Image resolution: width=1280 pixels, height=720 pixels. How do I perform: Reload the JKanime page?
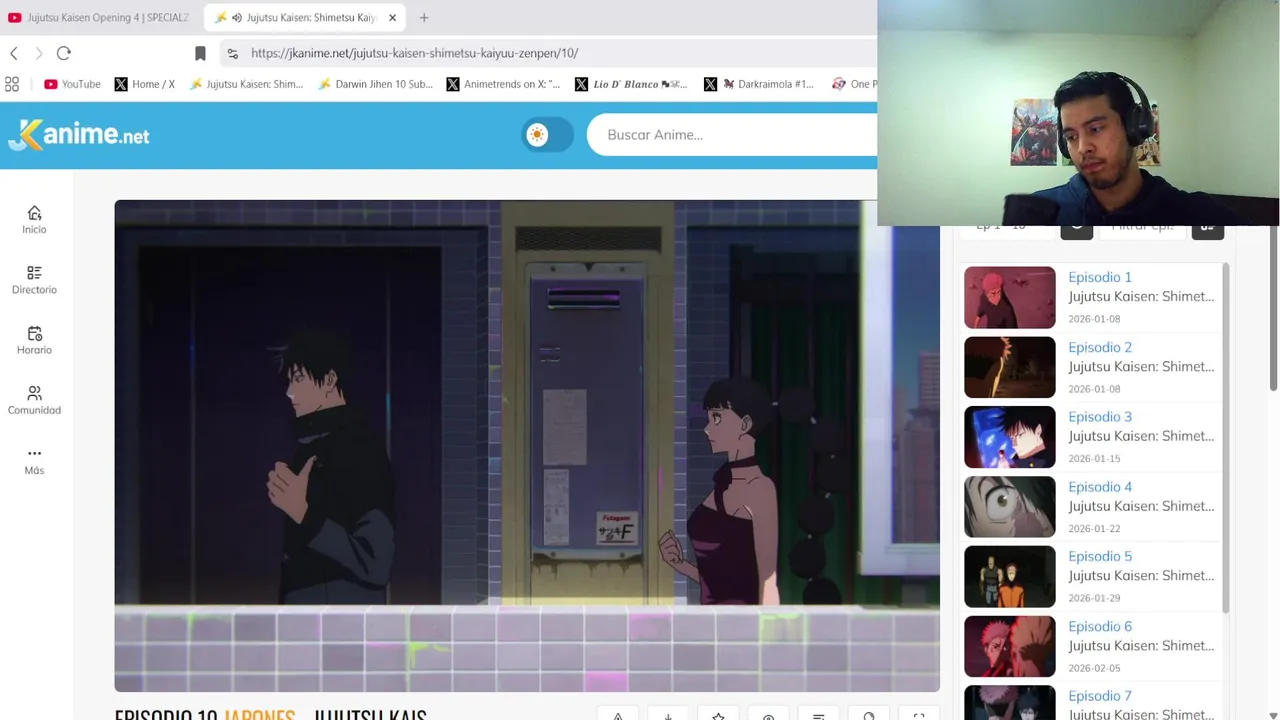[64, 53]
